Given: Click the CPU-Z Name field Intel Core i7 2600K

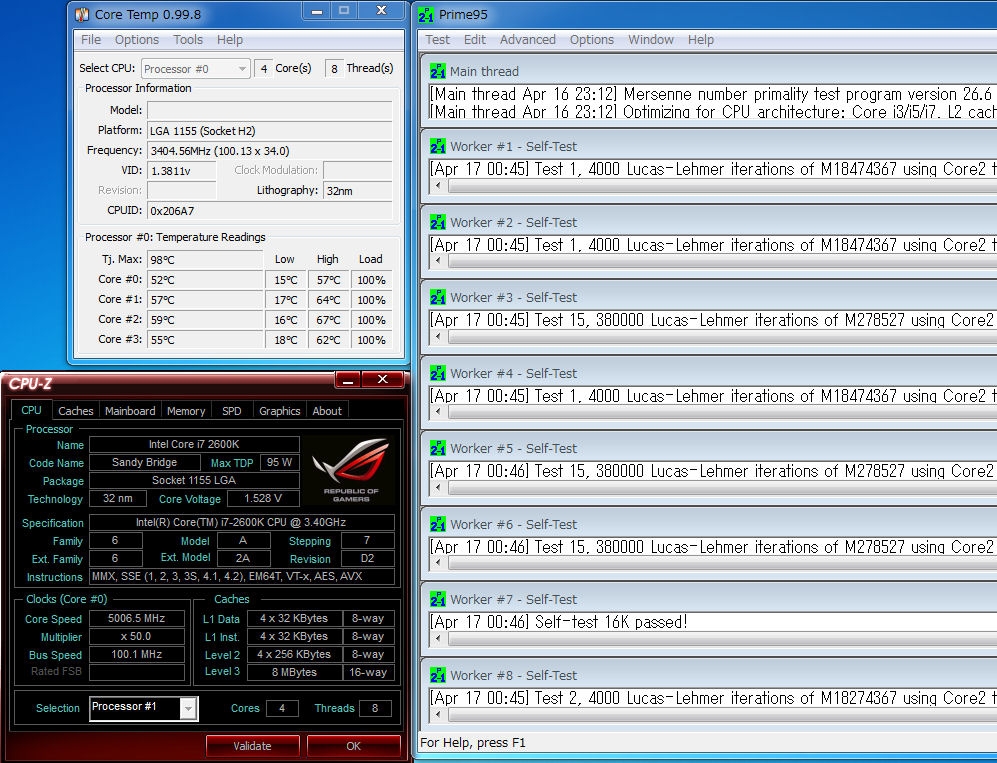Looking at the screenshot, I should pyautogui.click(x=195, y=444).
